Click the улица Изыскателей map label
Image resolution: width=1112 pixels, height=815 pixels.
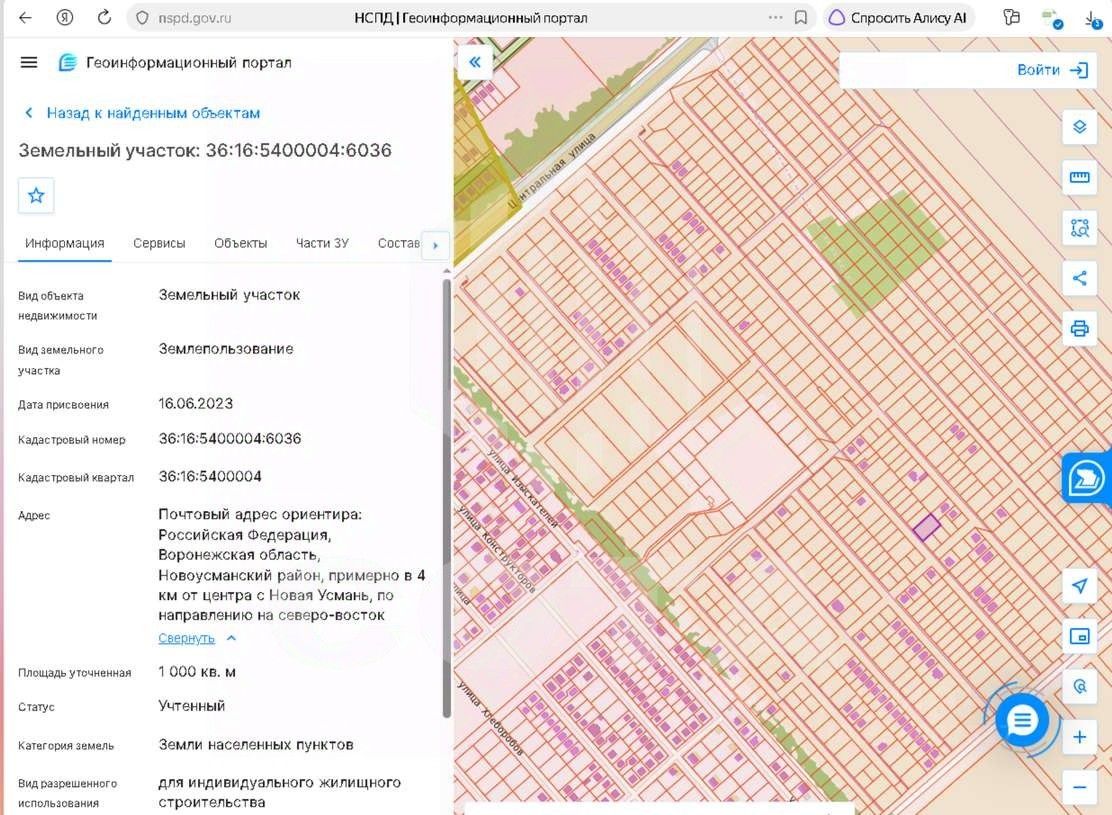click(523, 488)
